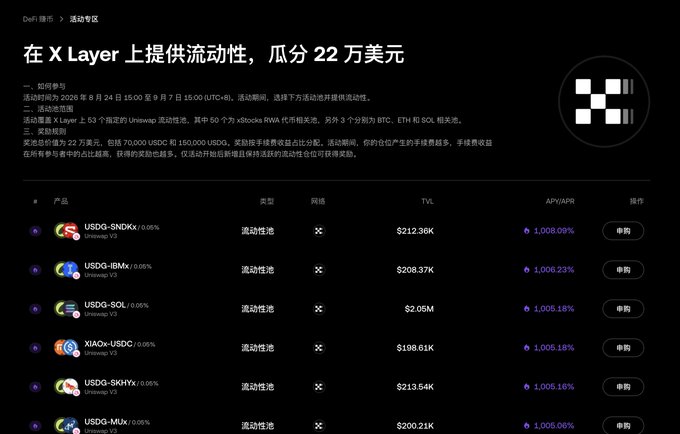Image resolution: width=680 pixels, height=434 pixels.
Task: Click the 申购 button for USDG-SNDKx
Action: pyautogui.click(x=623, y=231)
